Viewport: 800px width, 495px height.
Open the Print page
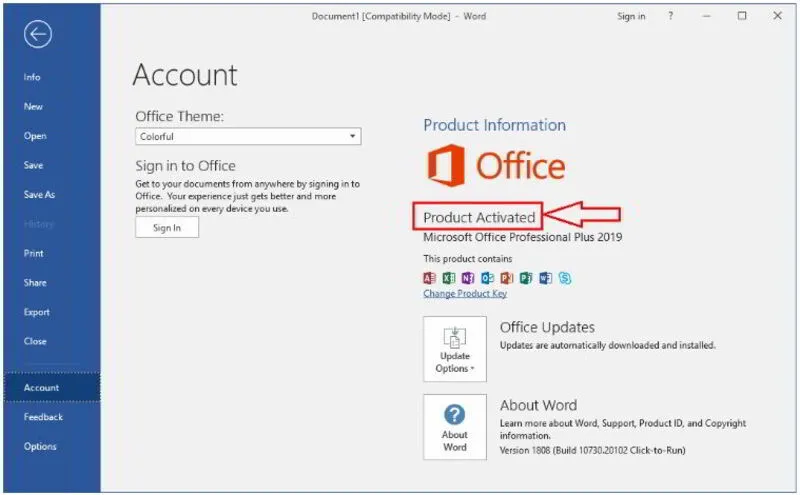(34, 253)
